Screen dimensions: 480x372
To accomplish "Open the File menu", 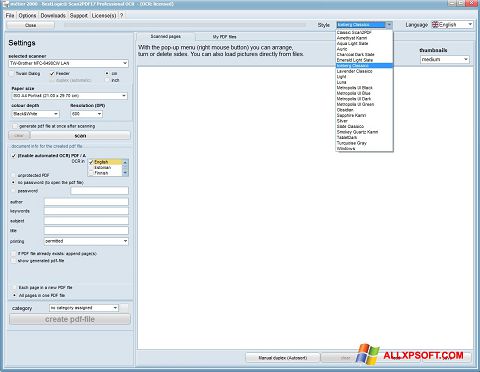I will [x=10, y=16].
